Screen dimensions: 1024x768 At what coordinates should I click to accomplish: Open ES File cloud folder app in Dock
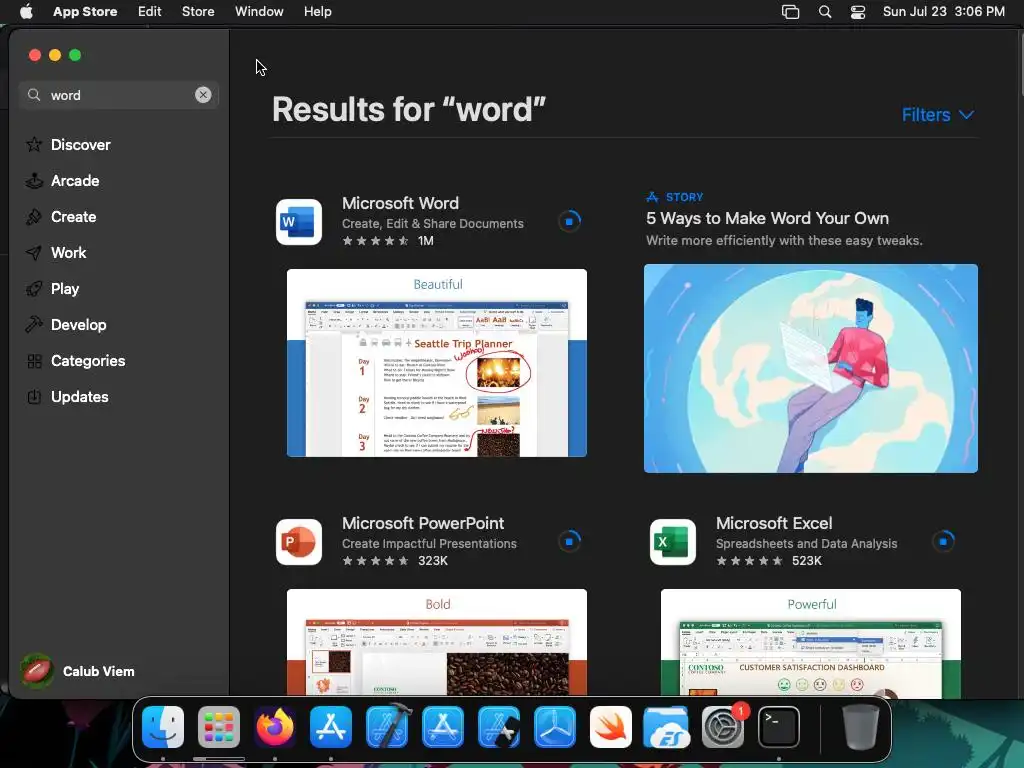[666, 727]
